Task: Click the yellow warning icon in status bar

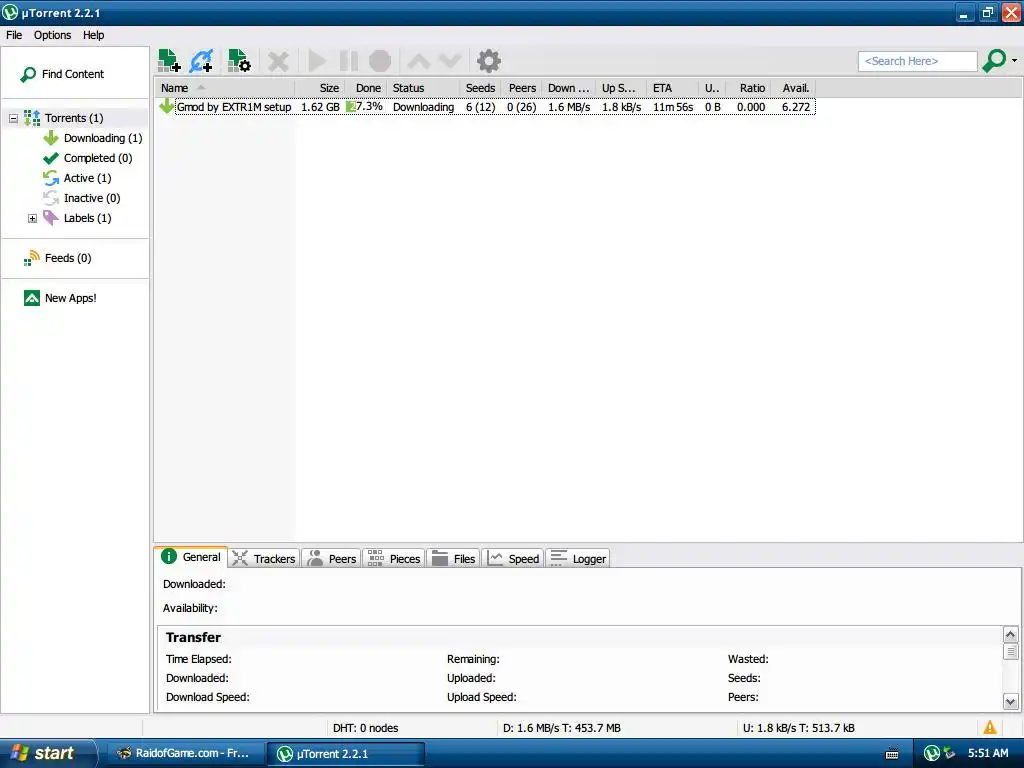Action: pyautogui.click(x=990, y=728)
